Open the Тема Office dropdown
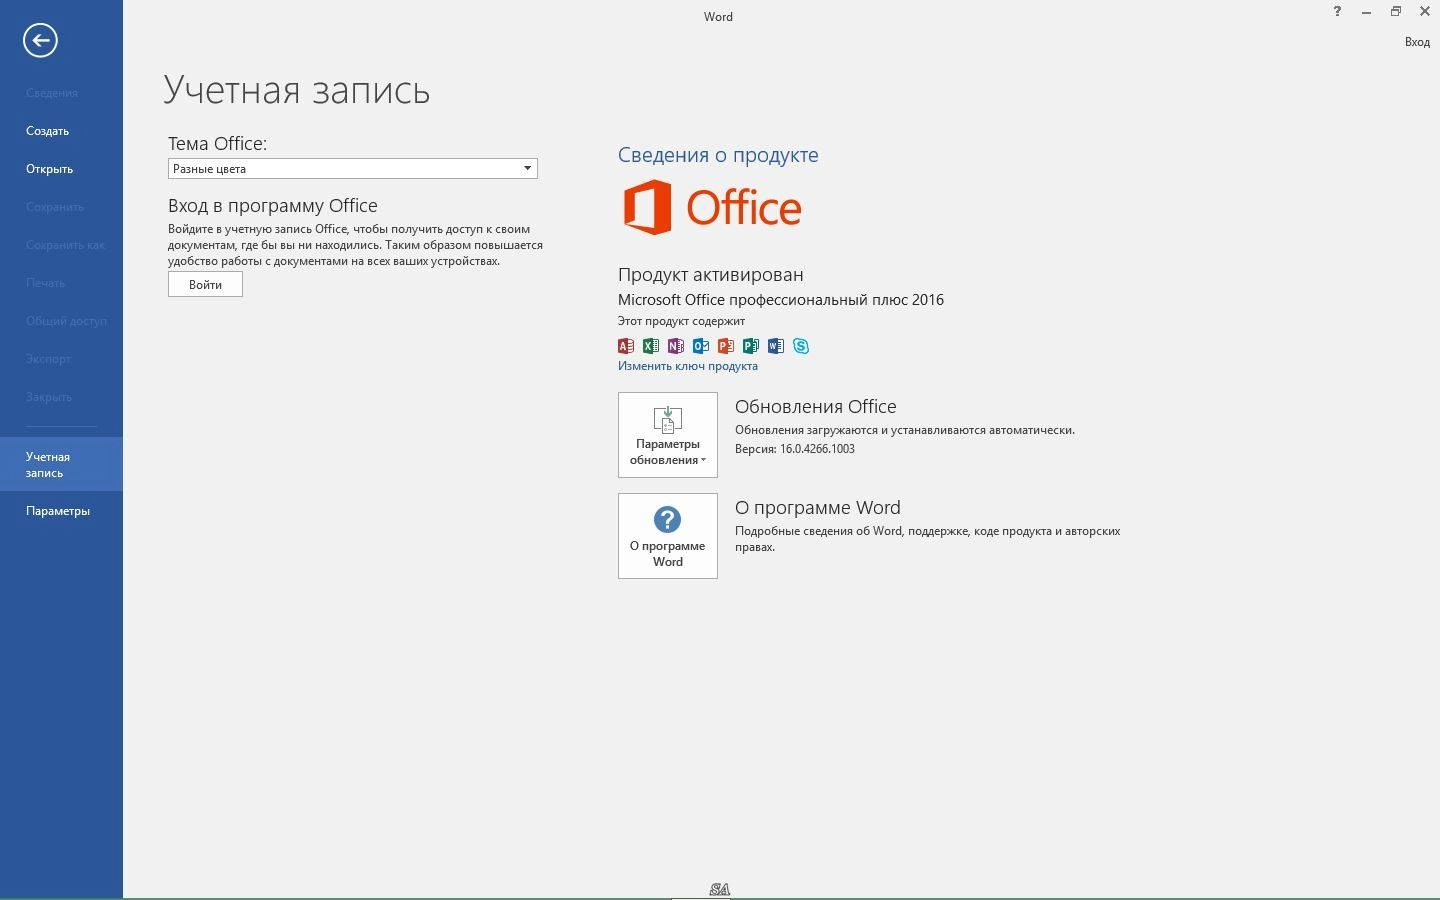Image resolution: width=1440 pixels, height=900 pixels. click(353, 168)
